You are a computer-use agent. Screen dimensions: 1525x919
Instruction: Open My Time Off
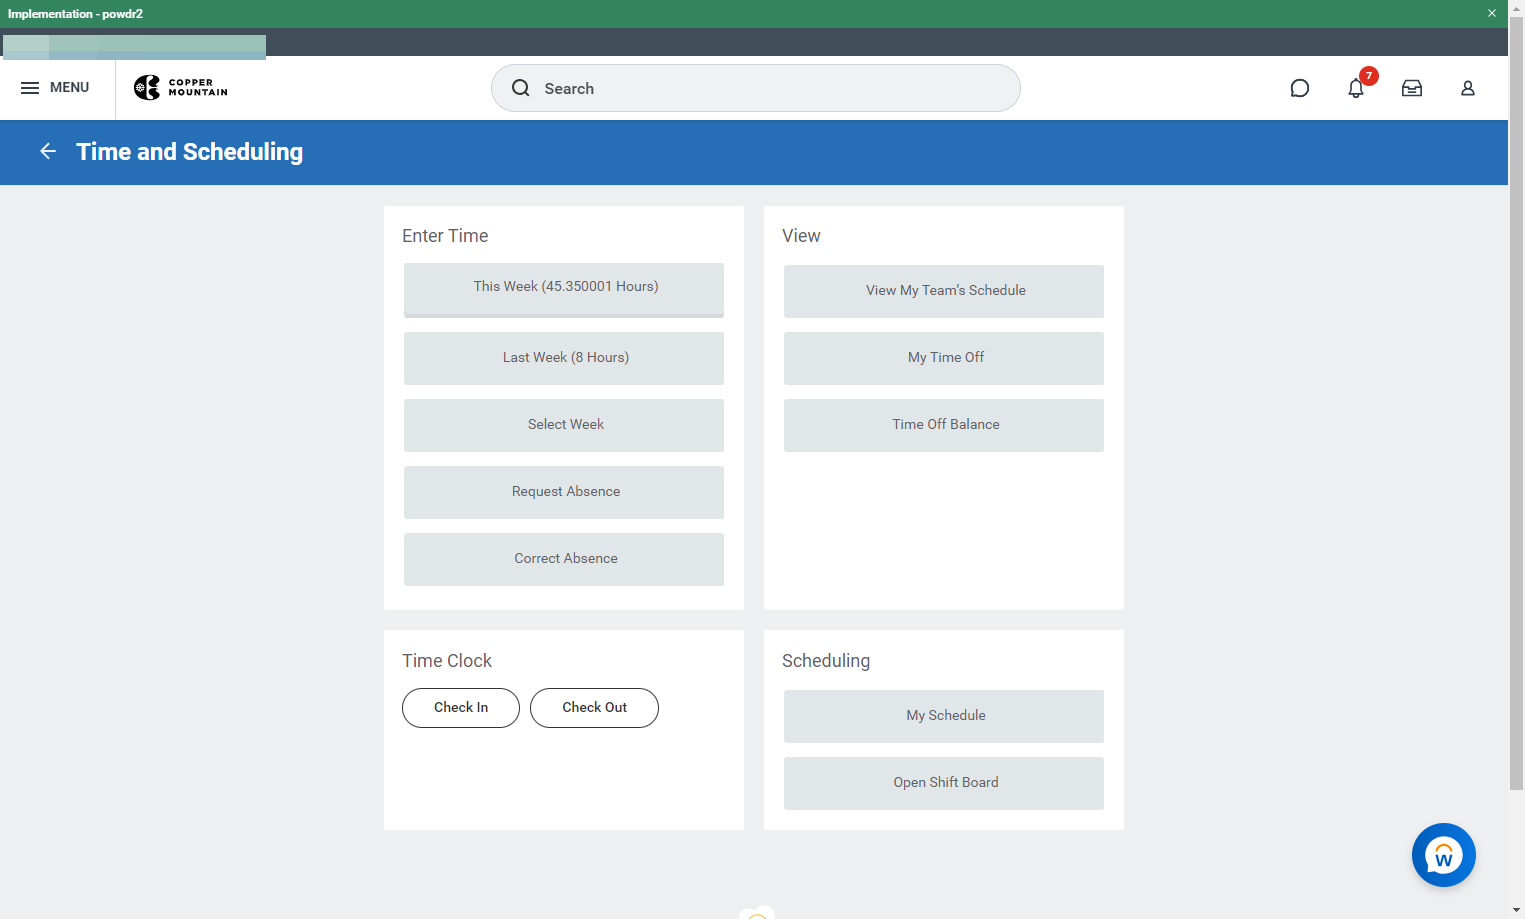944,358
